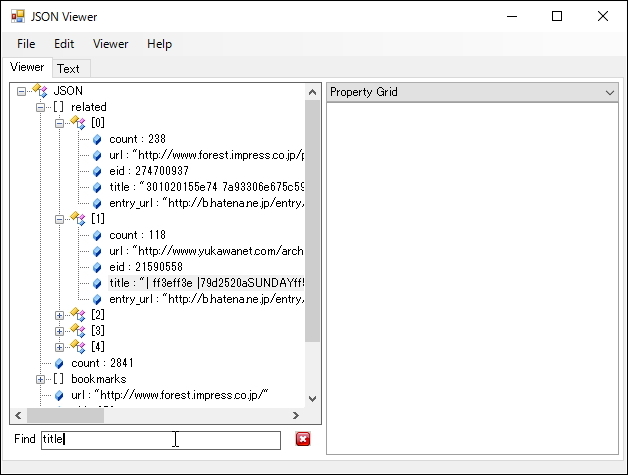Viewport: 628px width, 475px height.
Task: Select the 'related' tree node
Action: (89, 107)
